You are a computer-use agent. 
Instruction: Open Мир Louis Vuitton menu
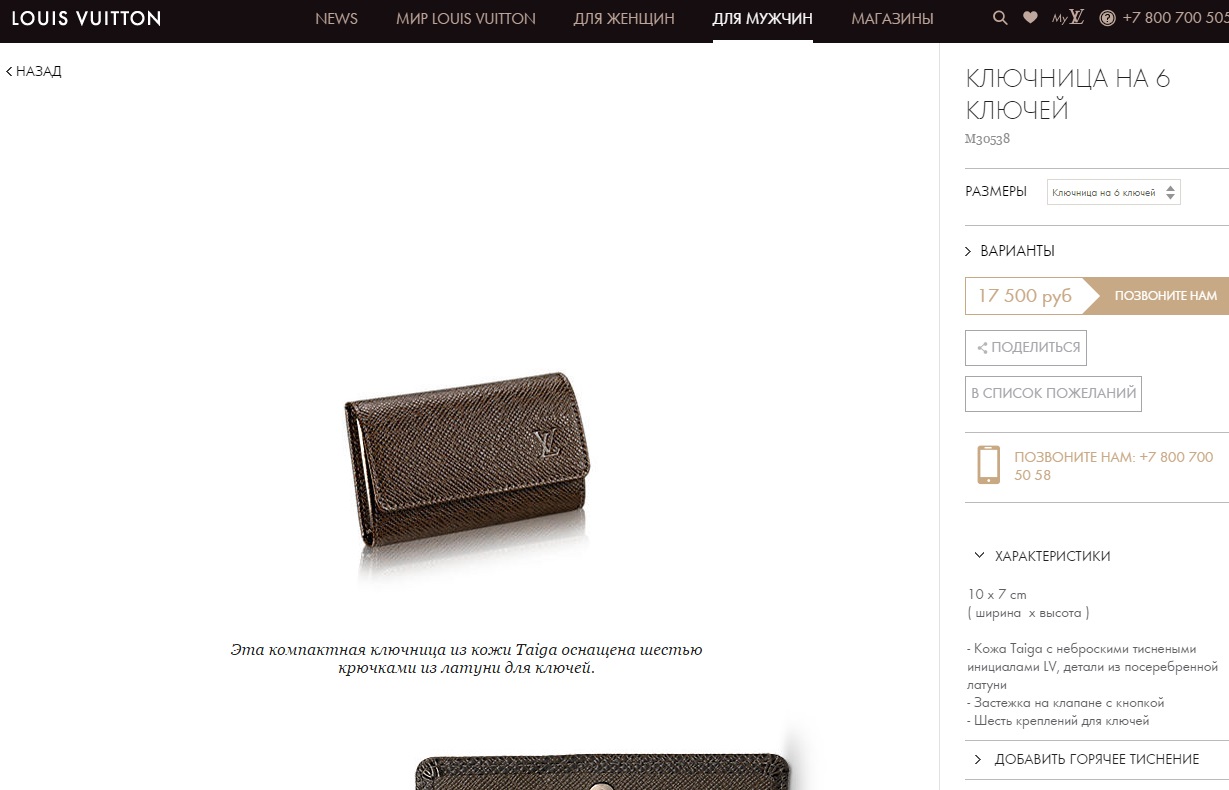466,18
